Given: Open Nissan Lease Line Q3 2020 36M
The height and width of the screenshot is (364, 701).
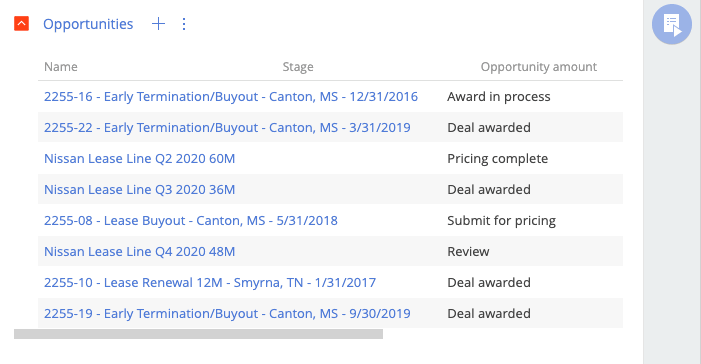Looking at the screenshot, I should 139,190.
